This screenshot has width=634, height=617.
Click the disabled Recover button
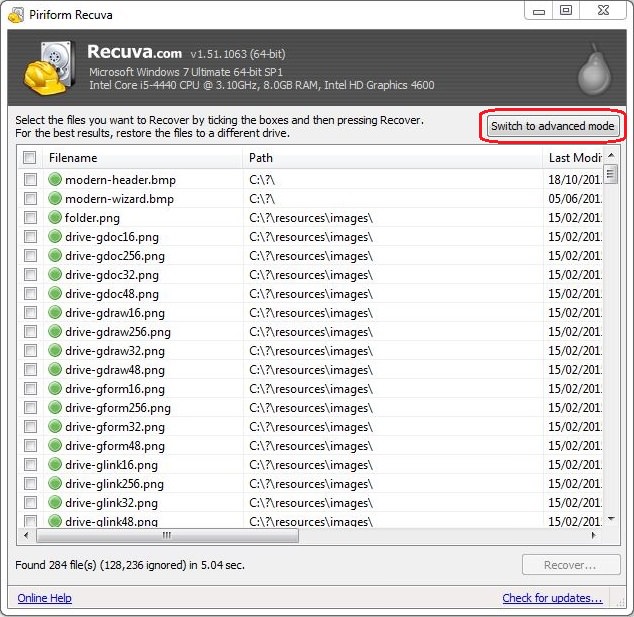pos(571,564)
